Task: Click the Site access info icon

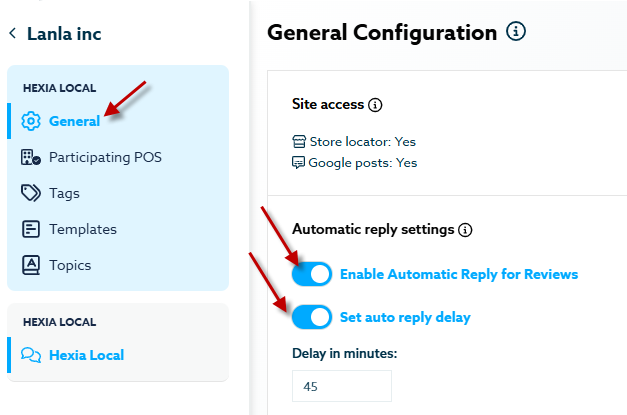Action: (376, 104)
